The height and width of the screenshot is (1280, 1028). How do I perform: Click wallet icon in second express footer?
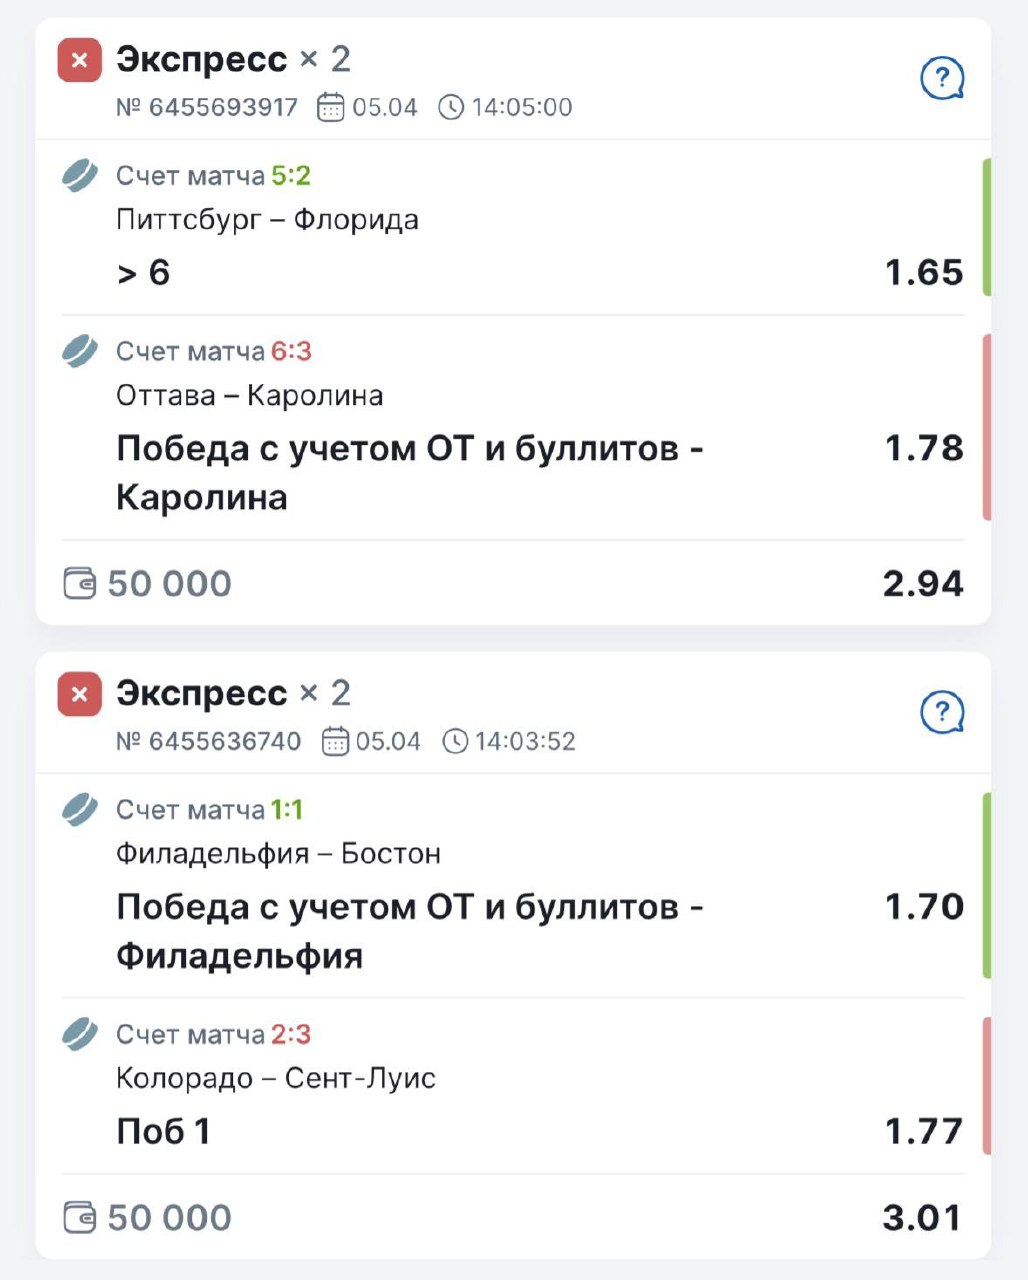[80, 1217]
